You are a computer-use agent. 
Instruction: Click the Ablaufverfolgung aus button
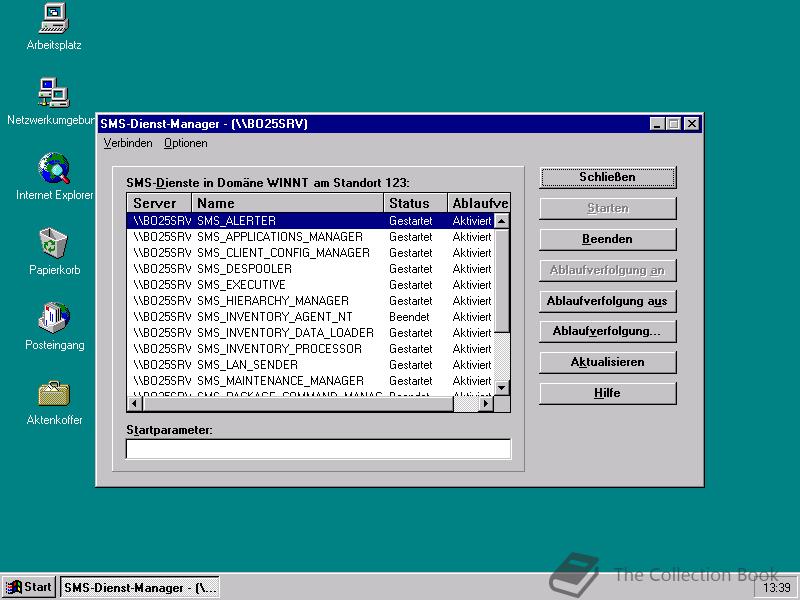pyautogui.click(x=608, y=301)
